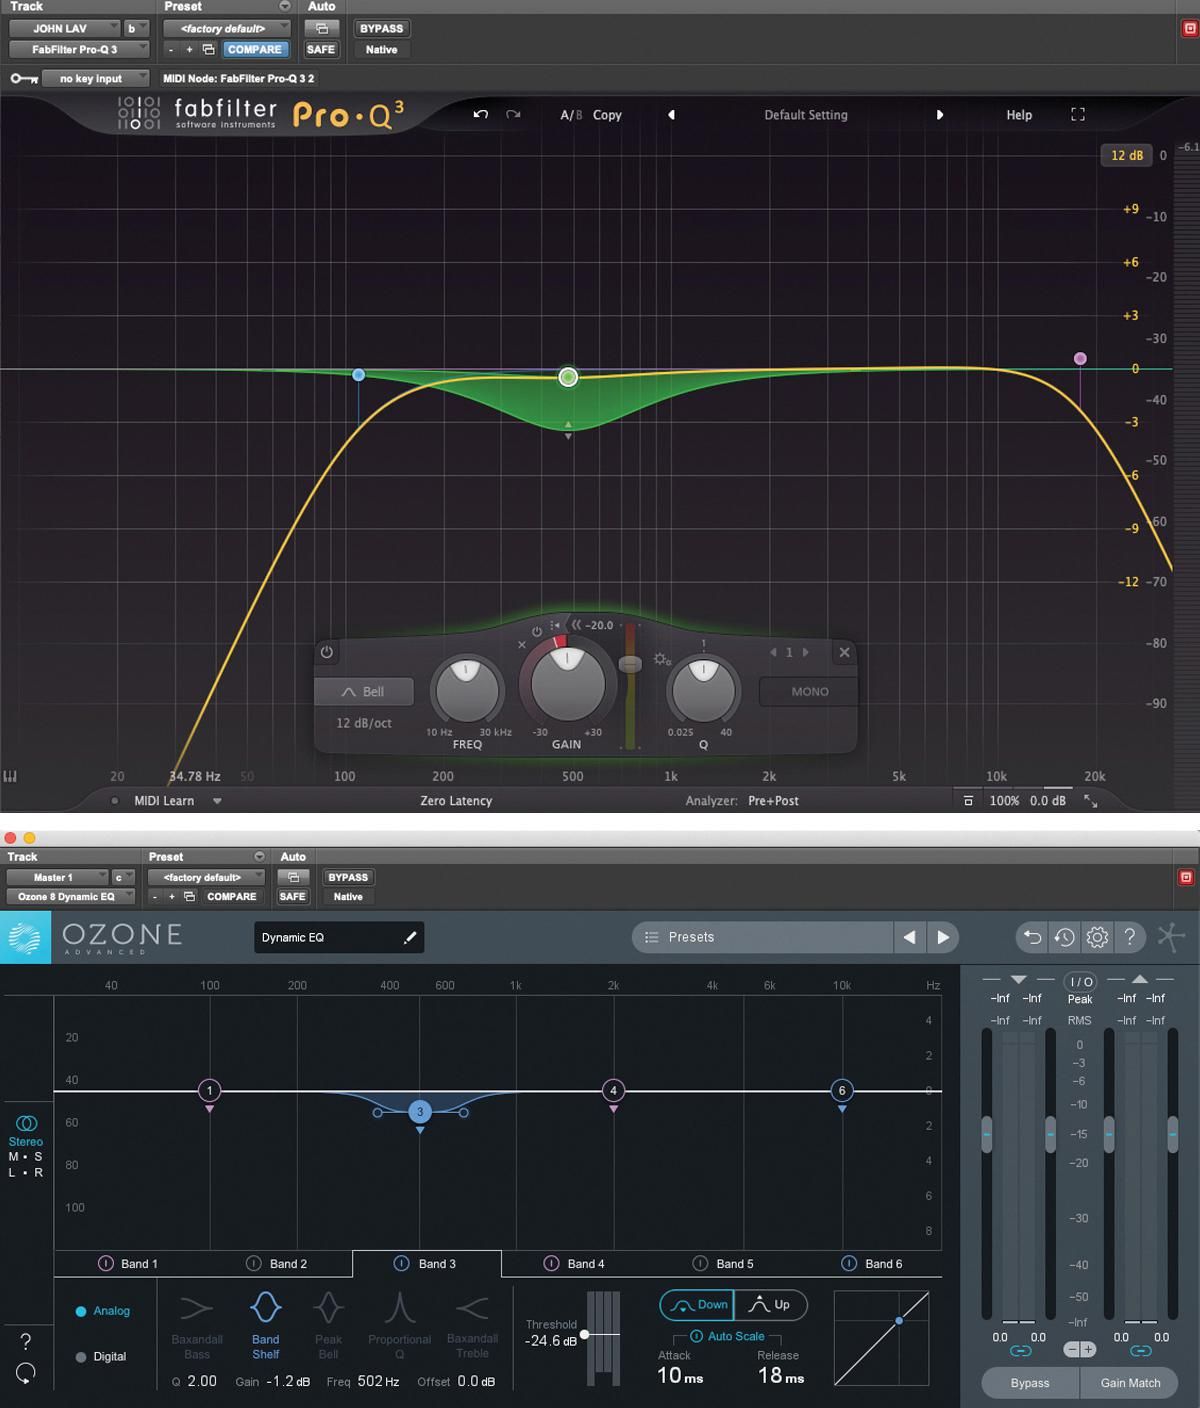Screen dimensions: 1200x1408
Task: Expand MIDI Learn dropdown arrow
Action: click(x=217, y=801)
